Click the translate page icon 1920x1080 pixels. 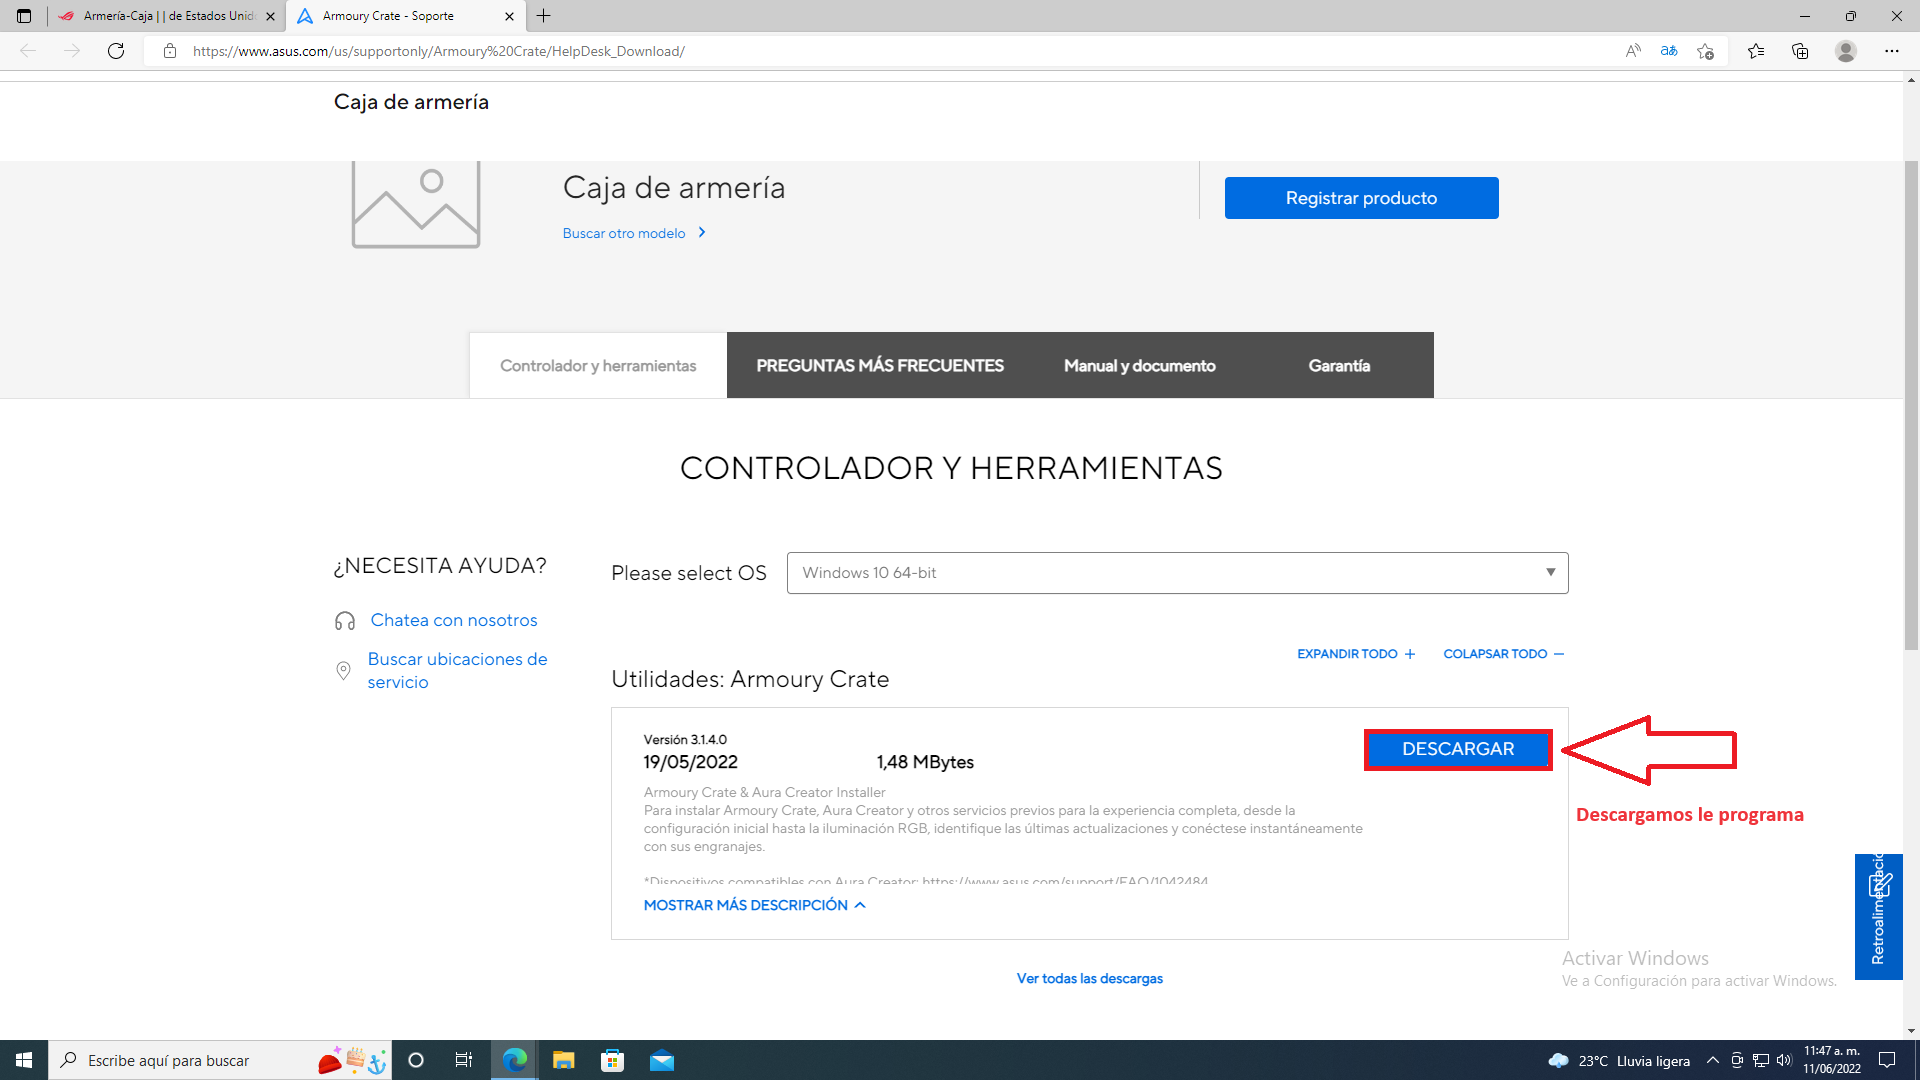pyautogui.click(x=1668, y=51)
